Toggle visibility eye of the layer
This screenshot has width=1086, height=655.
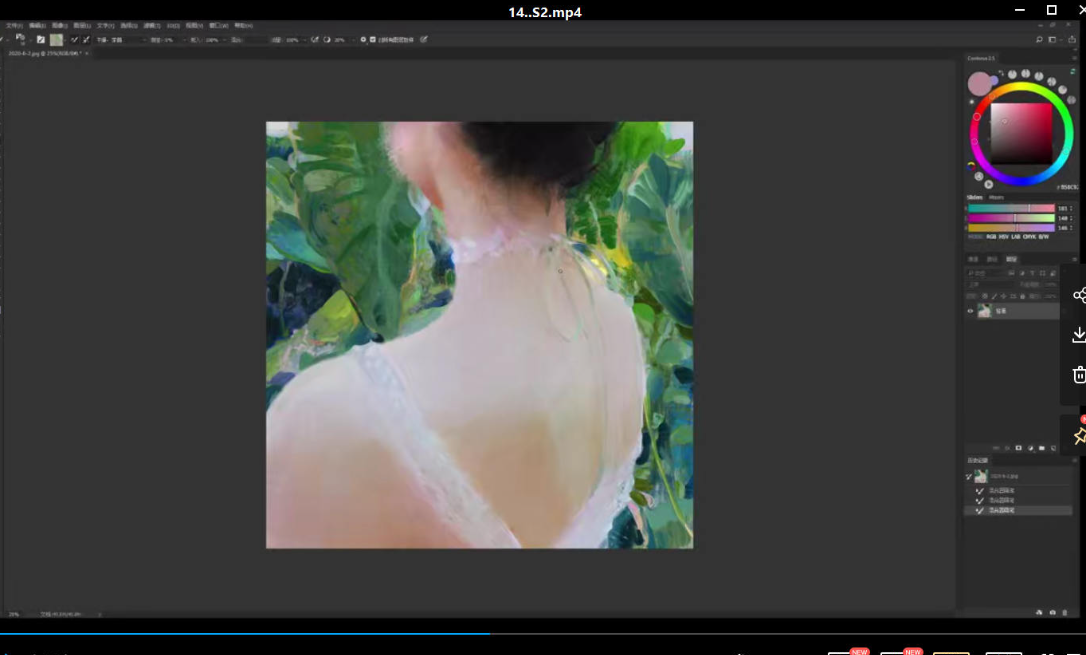point(970,311)
